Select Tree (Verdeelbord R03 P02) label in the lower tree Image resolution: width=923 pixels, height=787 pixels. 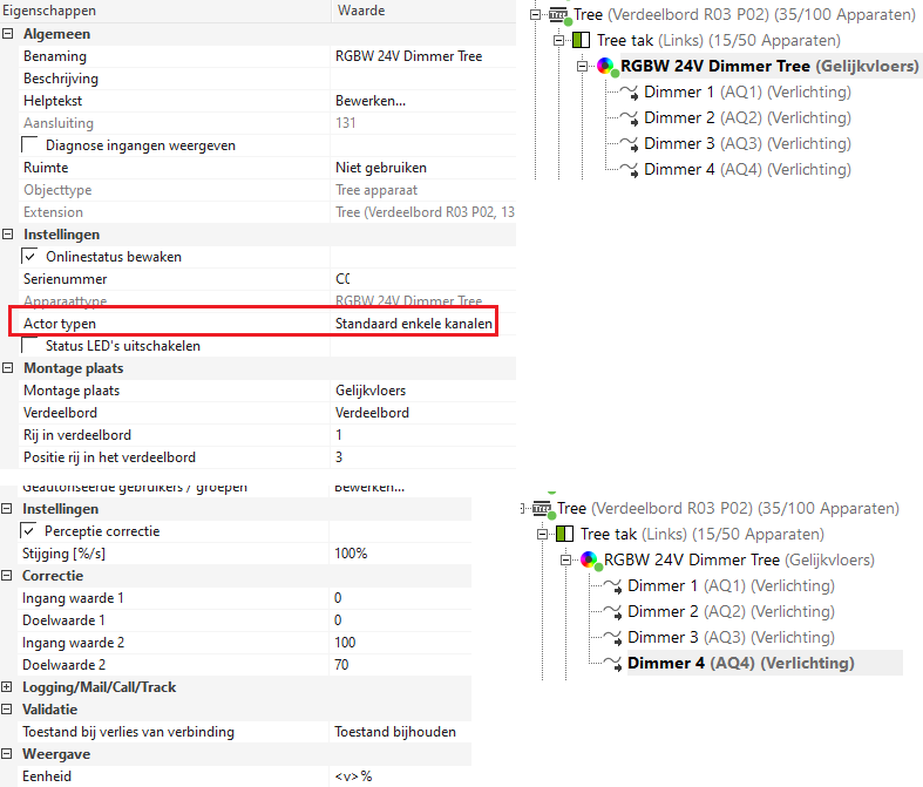click(728, 509)
